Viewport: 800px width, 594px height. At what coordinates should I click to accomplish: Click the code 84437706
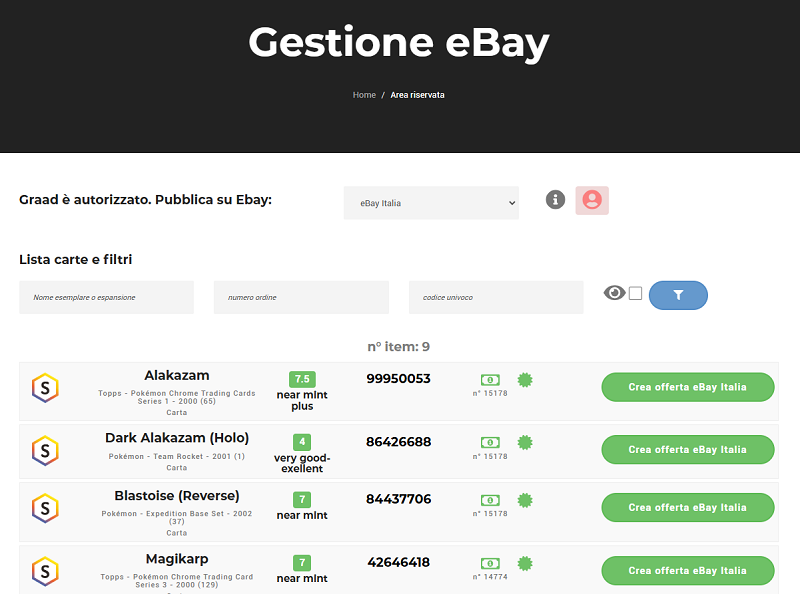point(398,499)
